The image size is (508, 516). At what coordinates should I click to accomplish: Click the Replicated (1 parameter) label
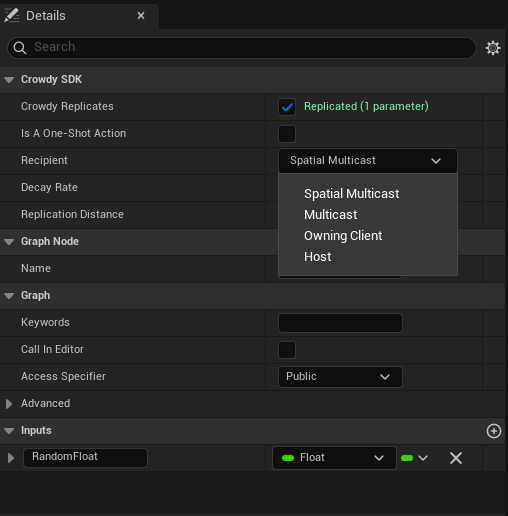(x=366, y=106)
